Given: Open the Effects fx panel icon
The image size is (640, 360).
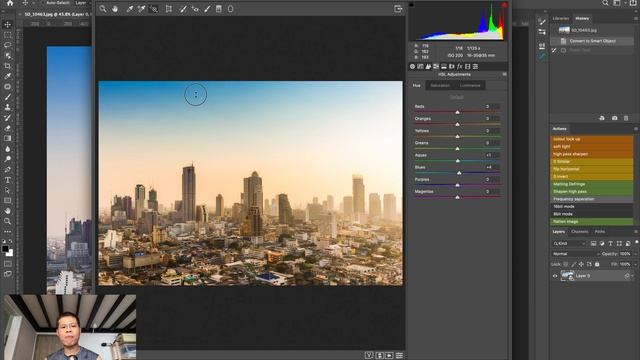Looking at the screenshot, I should coord(460,66).
